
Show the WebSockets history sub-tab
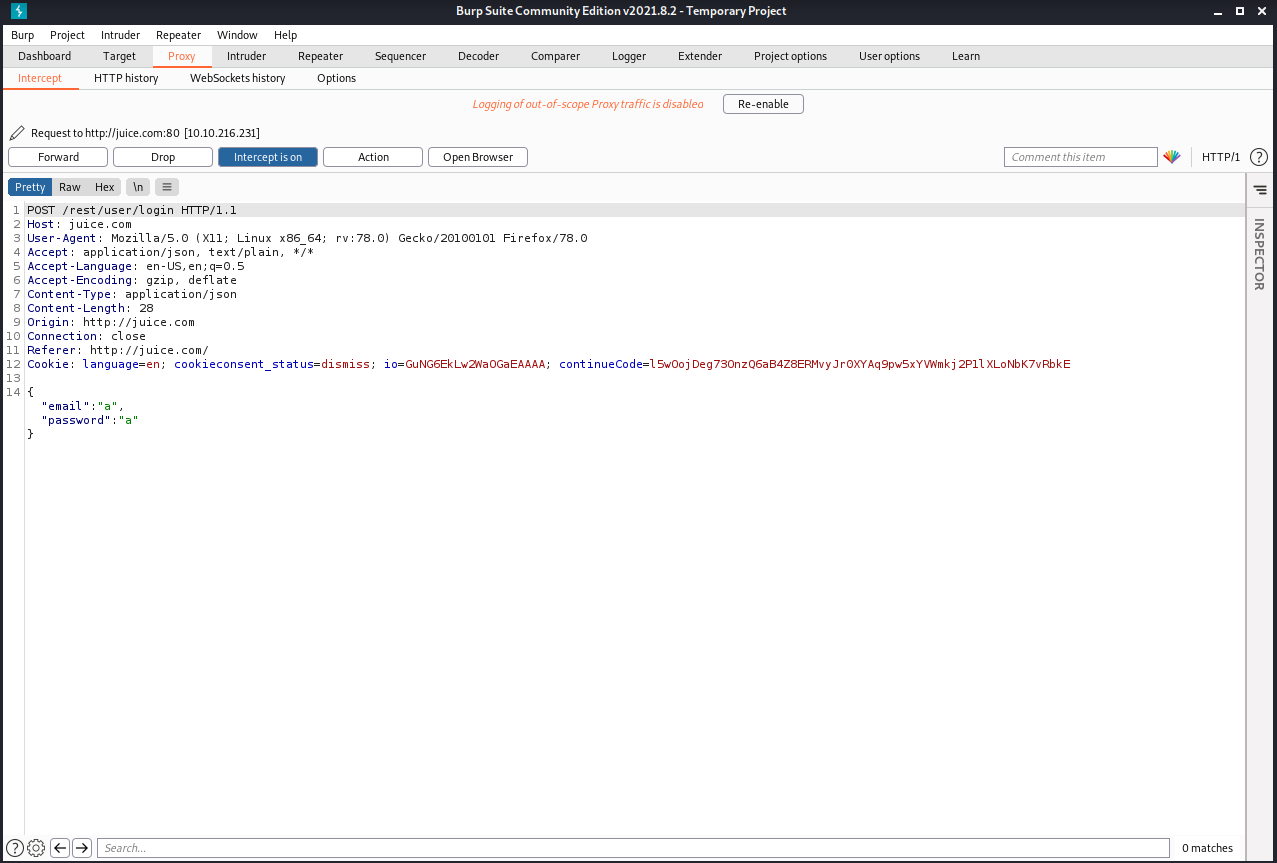pos(237,78)
